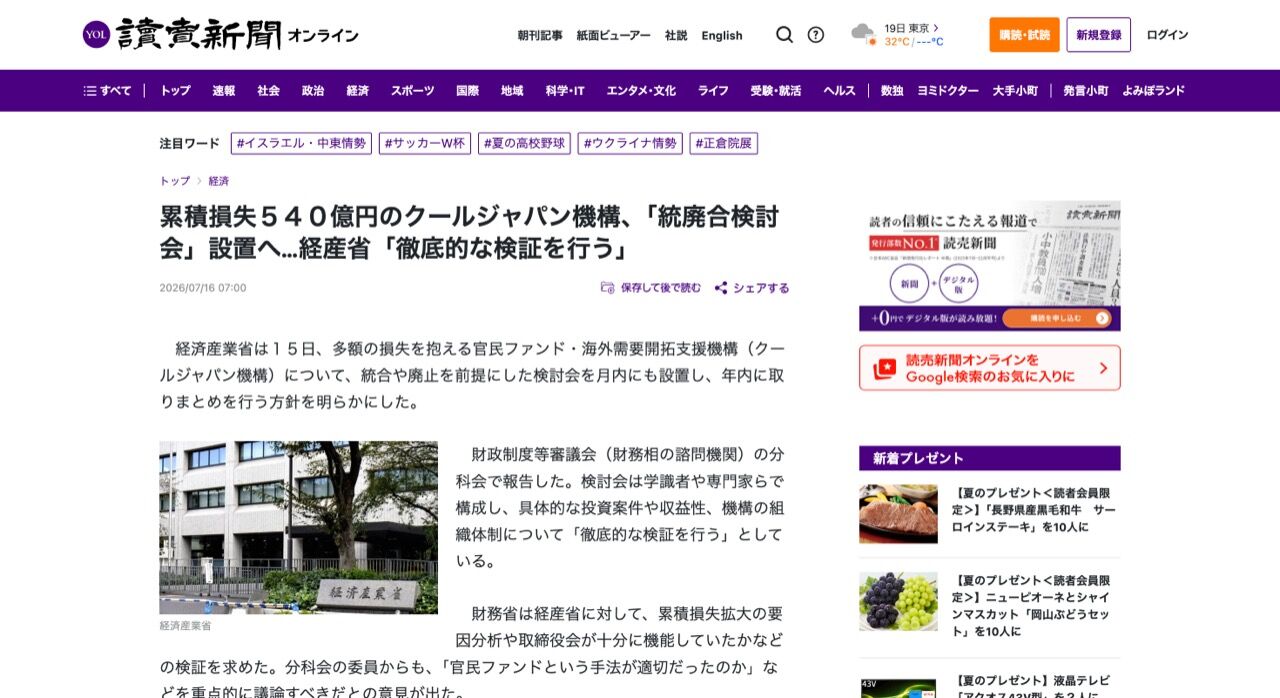Screen dimensions: 1280x698
Task: Click the 経済産業省 photo caption
Action: click(x=185, y=626)
